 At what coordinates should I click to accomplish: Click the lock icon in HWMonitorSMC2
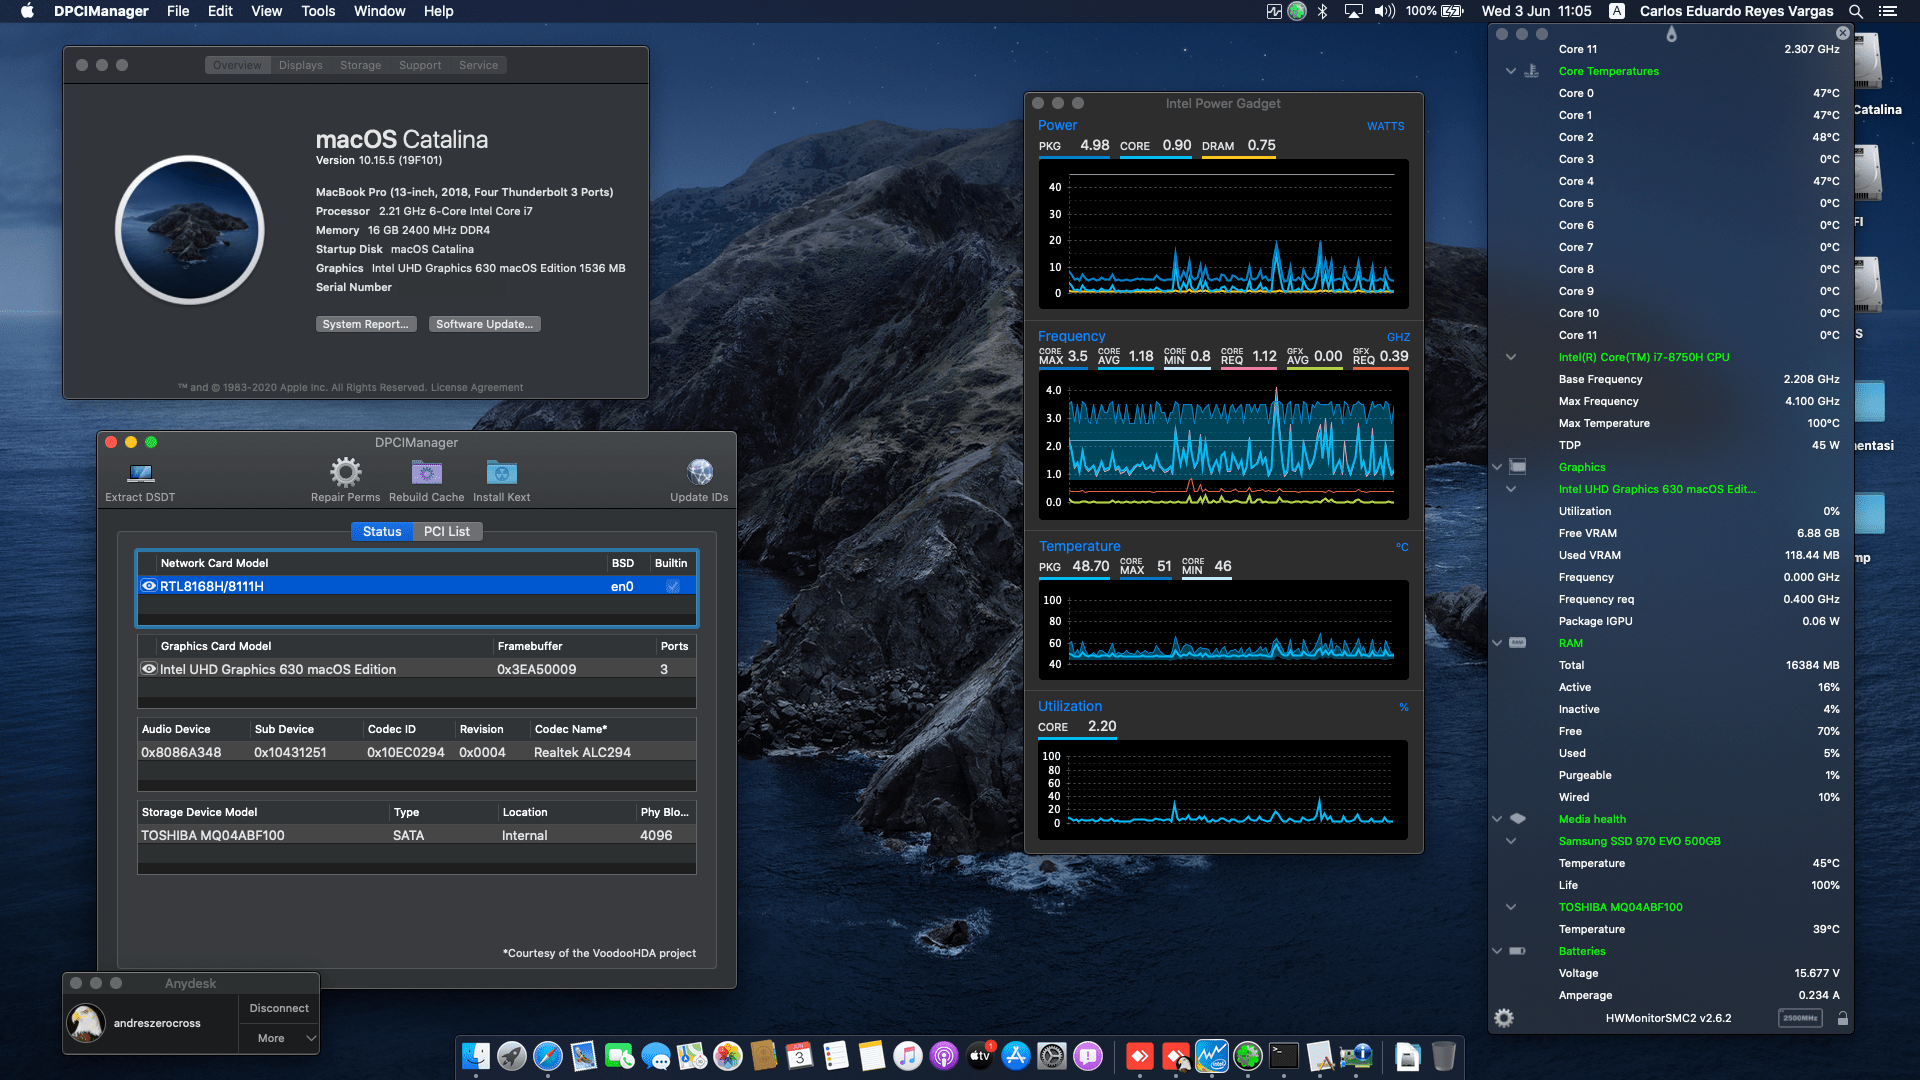[x=1843, y=1017]
